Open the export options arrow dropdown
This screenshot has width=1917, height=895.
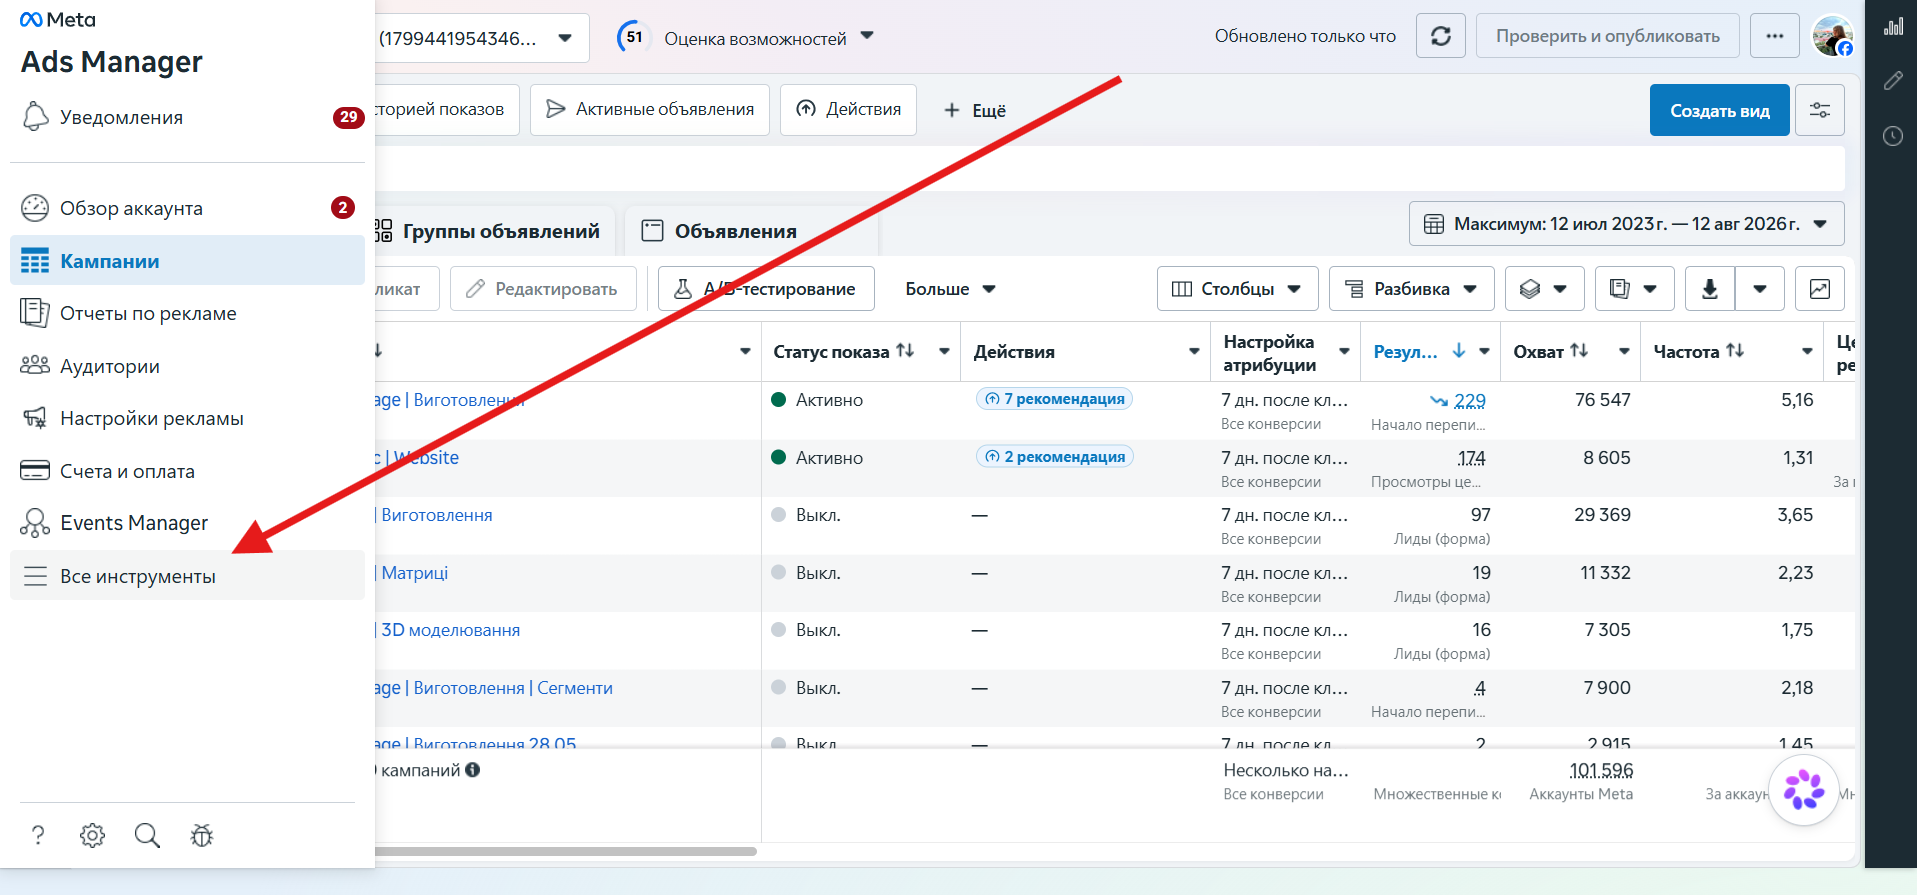point(1760,289)
